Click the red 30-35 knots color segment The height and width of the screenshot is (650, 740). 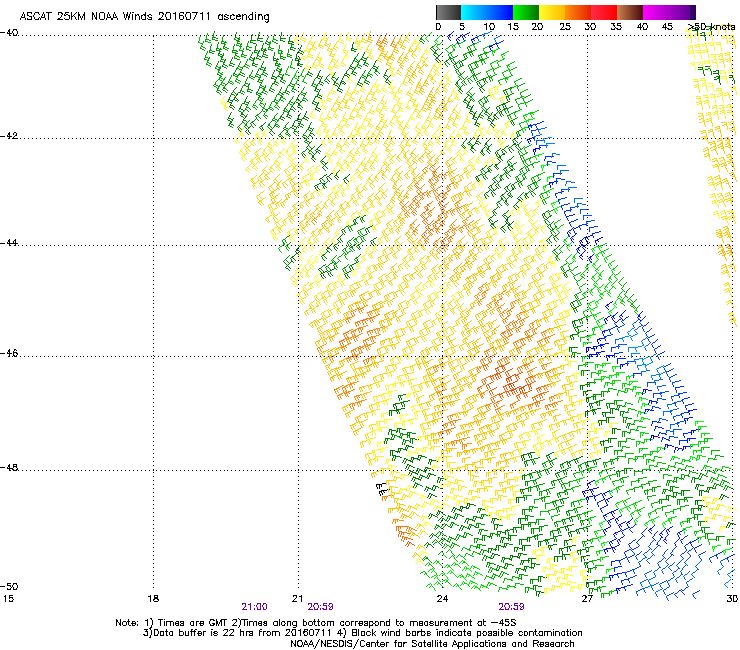(604, 12)
